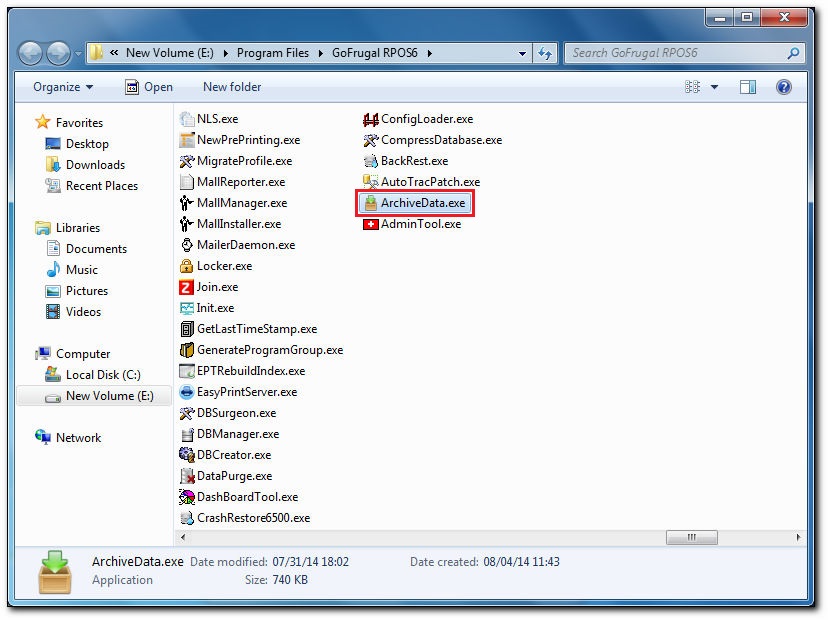The height and width of the screenshot is (620, 828).
Task: Click the EasyPrintServer.exe printer icon
Action: pos(187,392)
